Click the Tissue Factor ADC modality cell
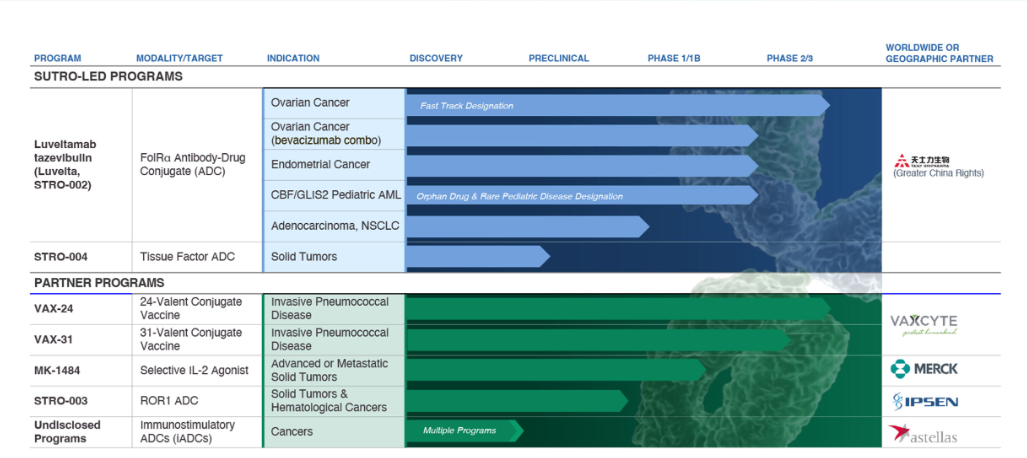 pyautogui.click(x=187, y=257)
